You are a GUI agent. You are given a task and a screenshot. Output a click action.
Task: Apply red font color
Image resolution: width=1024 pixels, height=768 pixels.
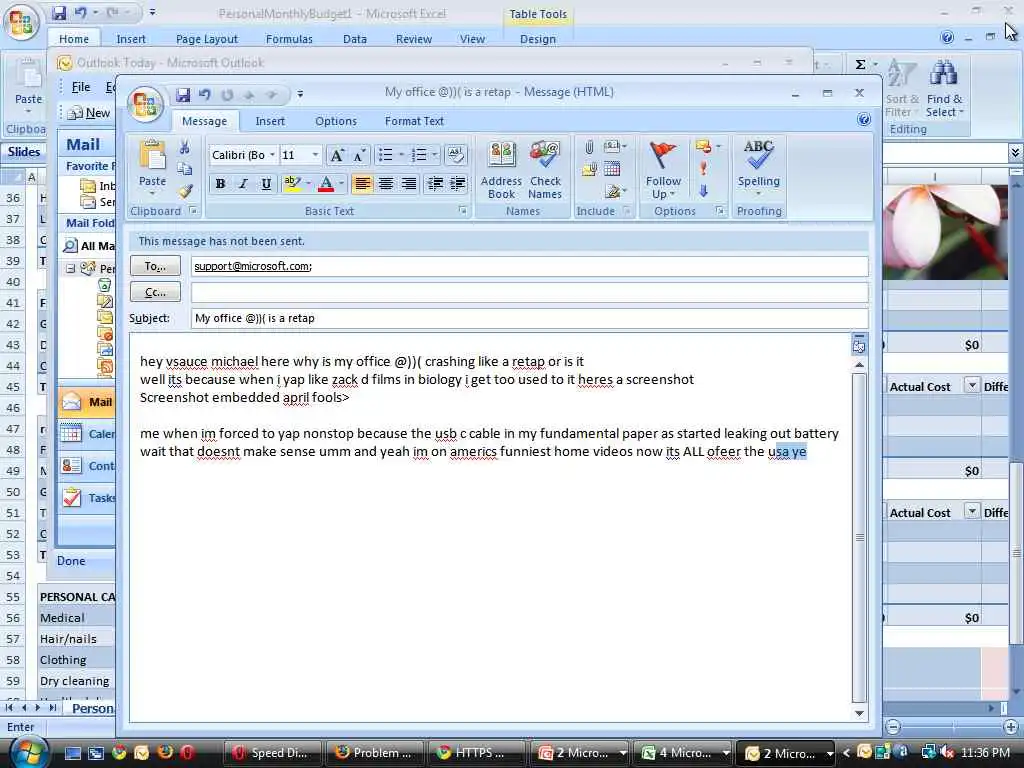(326, 184)
